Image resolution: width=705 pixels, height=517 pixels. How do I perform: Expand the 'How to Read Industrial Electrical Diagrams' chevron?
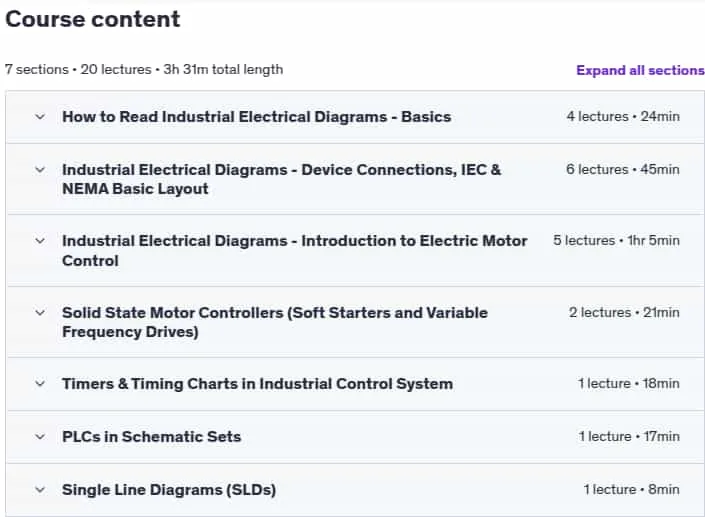[40, 117]
